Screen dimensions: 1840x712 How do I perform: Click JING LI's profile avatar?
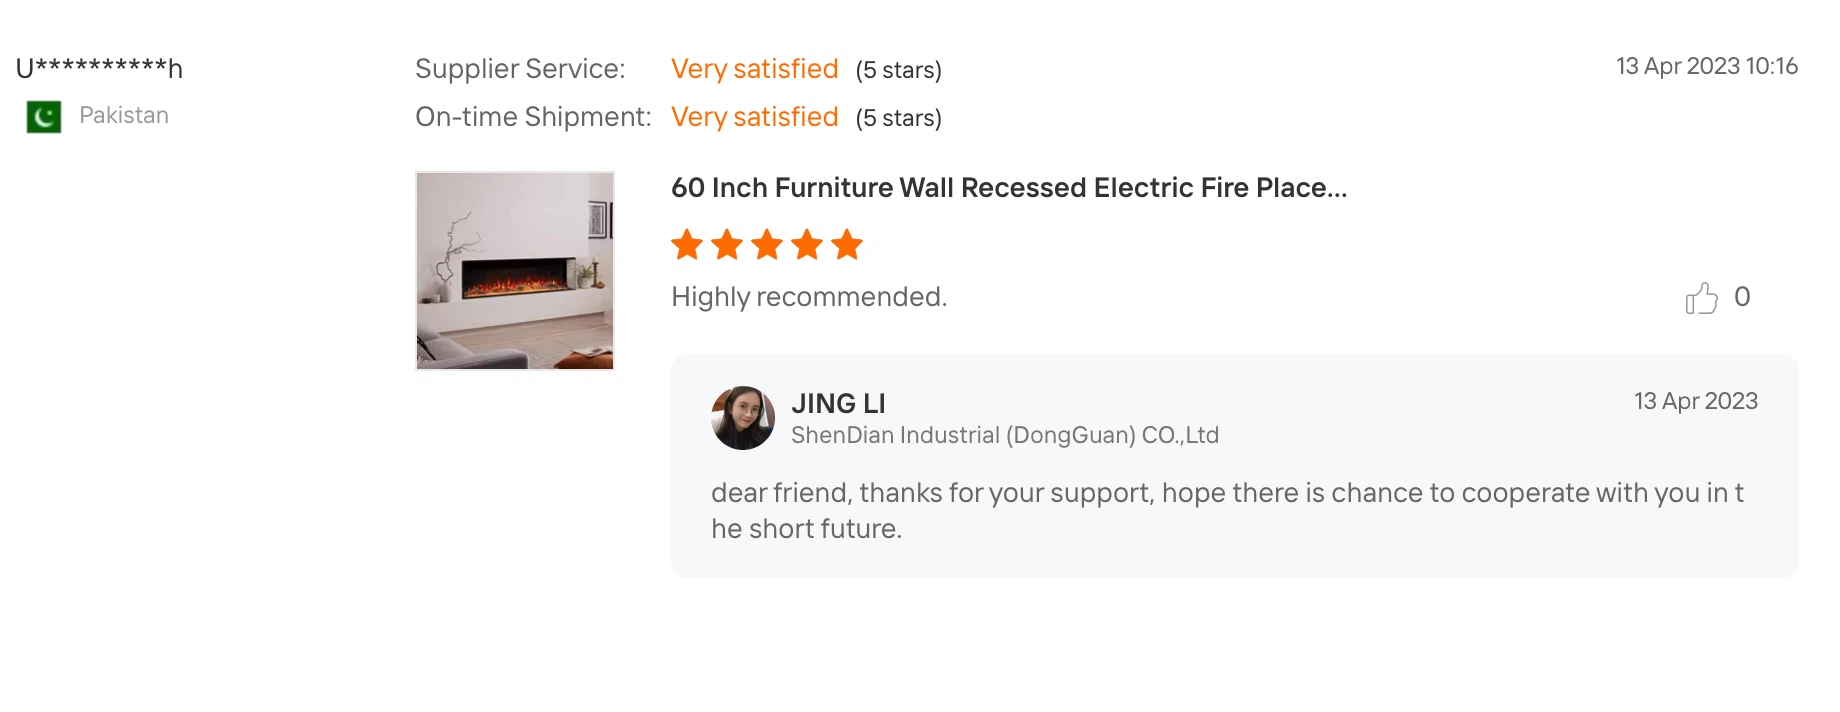[x=743, y=418]
